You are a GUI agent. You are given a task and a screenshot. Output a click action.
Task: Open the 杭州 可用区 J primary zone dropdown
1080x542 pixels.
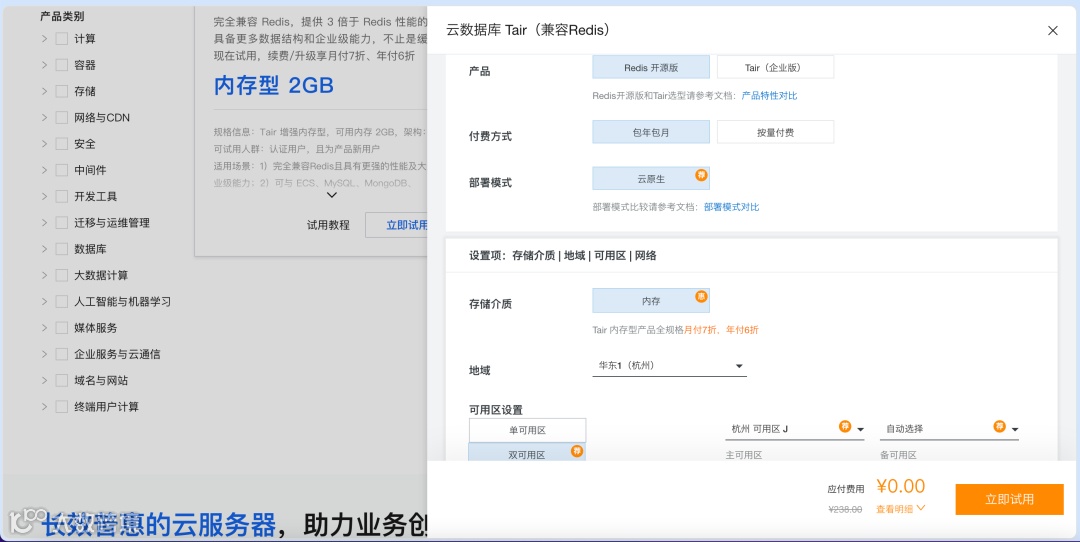[x=795, y=429]
